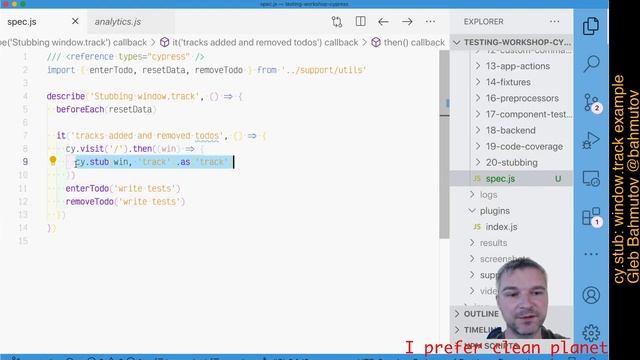
Task: Expand the 20-stubbing folder
Action: [x=512, y=162]
